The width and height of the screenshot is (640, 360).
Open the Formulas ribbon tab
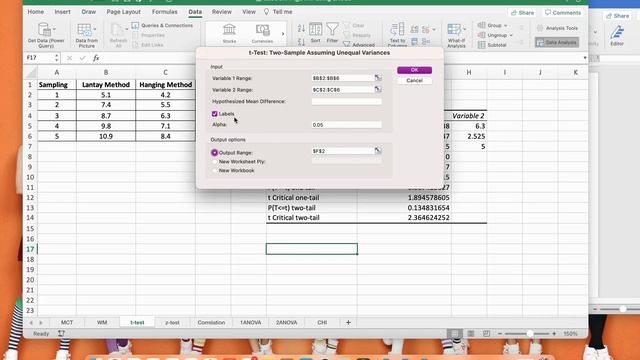coord(164,12)
